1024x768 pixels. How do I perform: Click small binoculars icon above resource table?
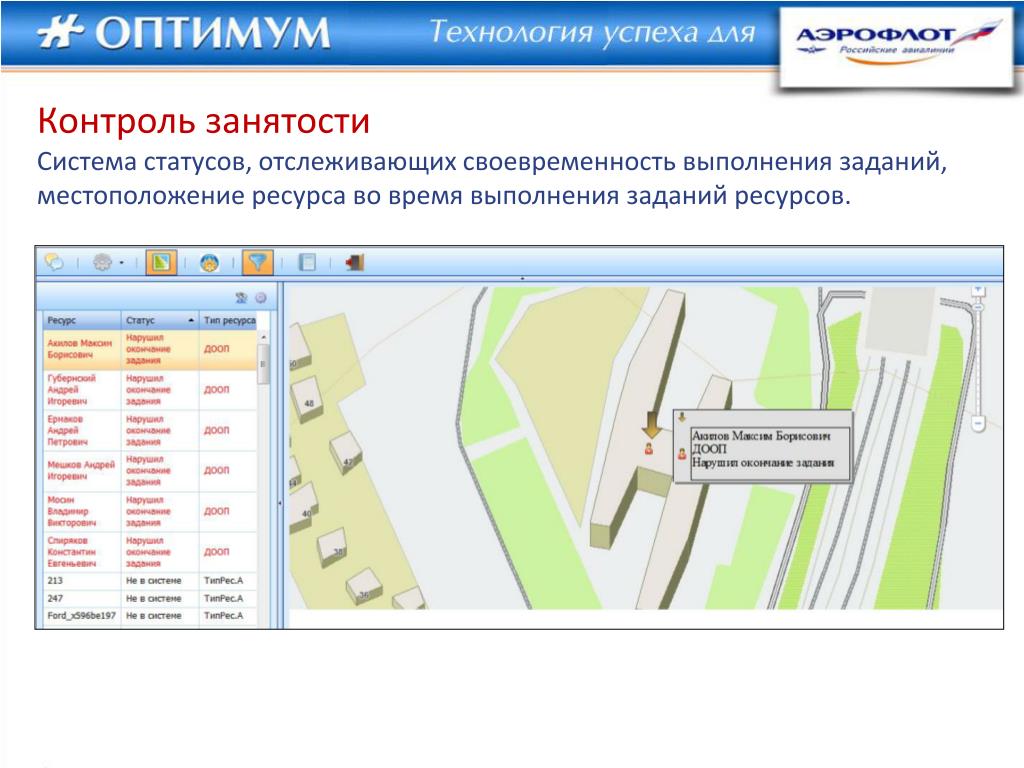point(241,297)
